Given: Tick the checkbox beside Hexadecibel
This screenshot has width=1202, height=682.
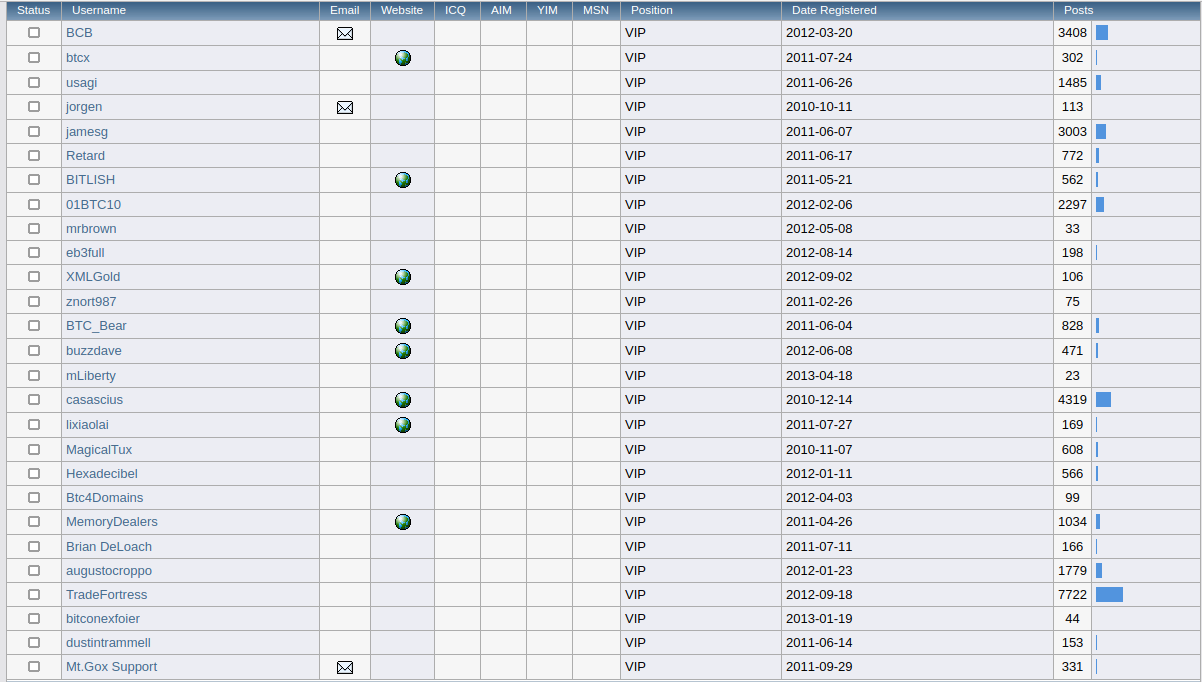Looking at the screenshot, I should (x=34, y=473).
